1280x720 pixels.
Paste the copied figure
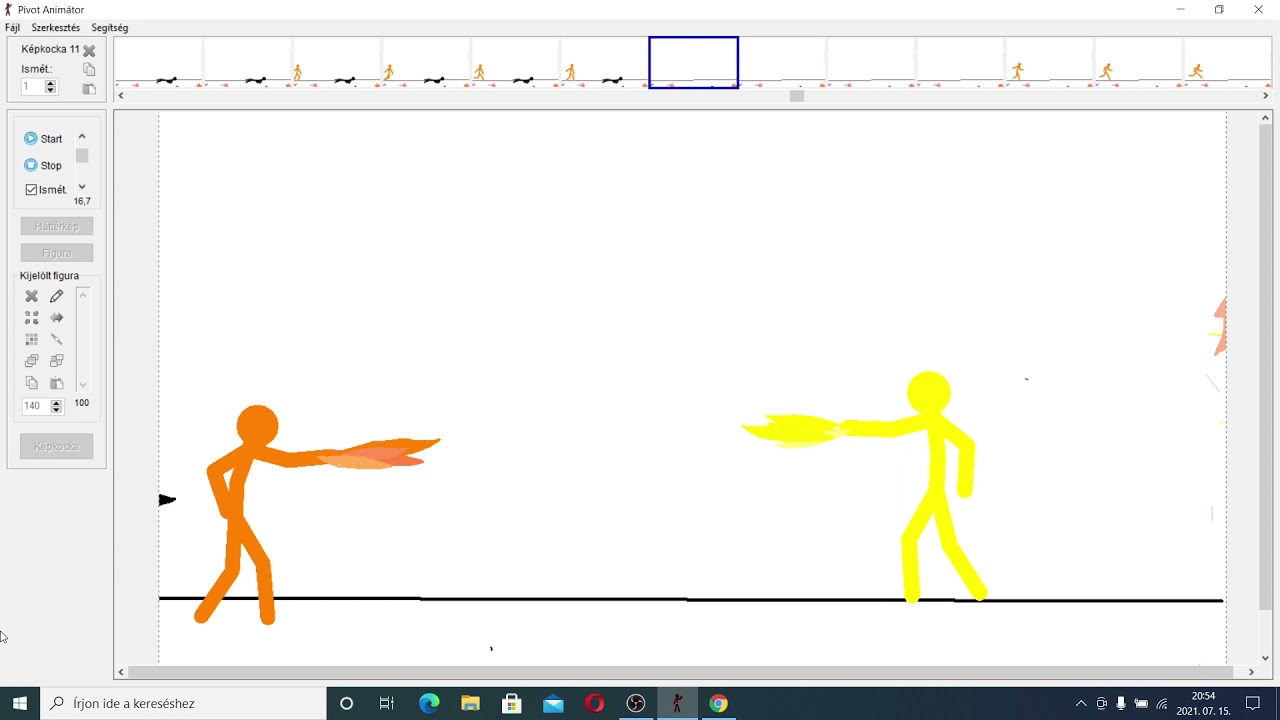click(x=57, y=383)
